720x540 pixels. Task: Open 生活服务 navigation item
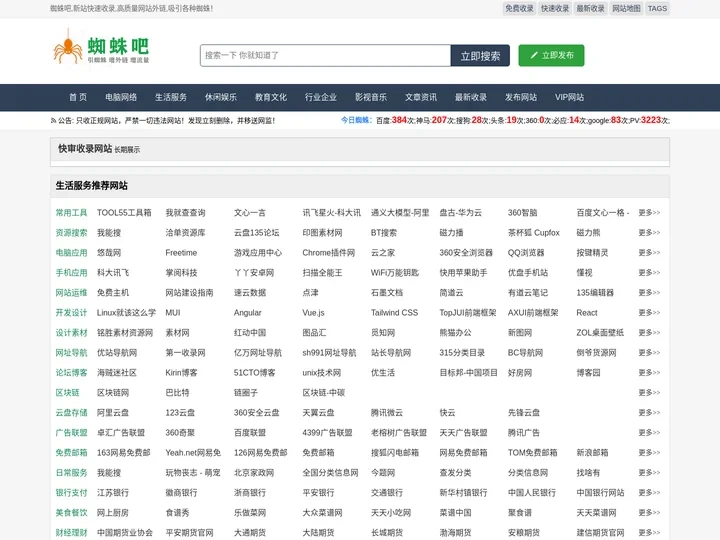(171, 97)
